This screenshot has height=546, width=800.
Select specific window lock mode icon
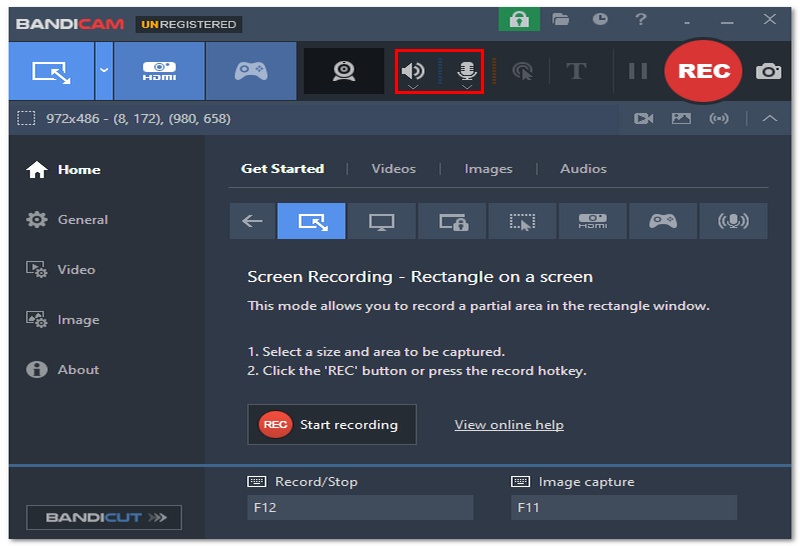452,221
